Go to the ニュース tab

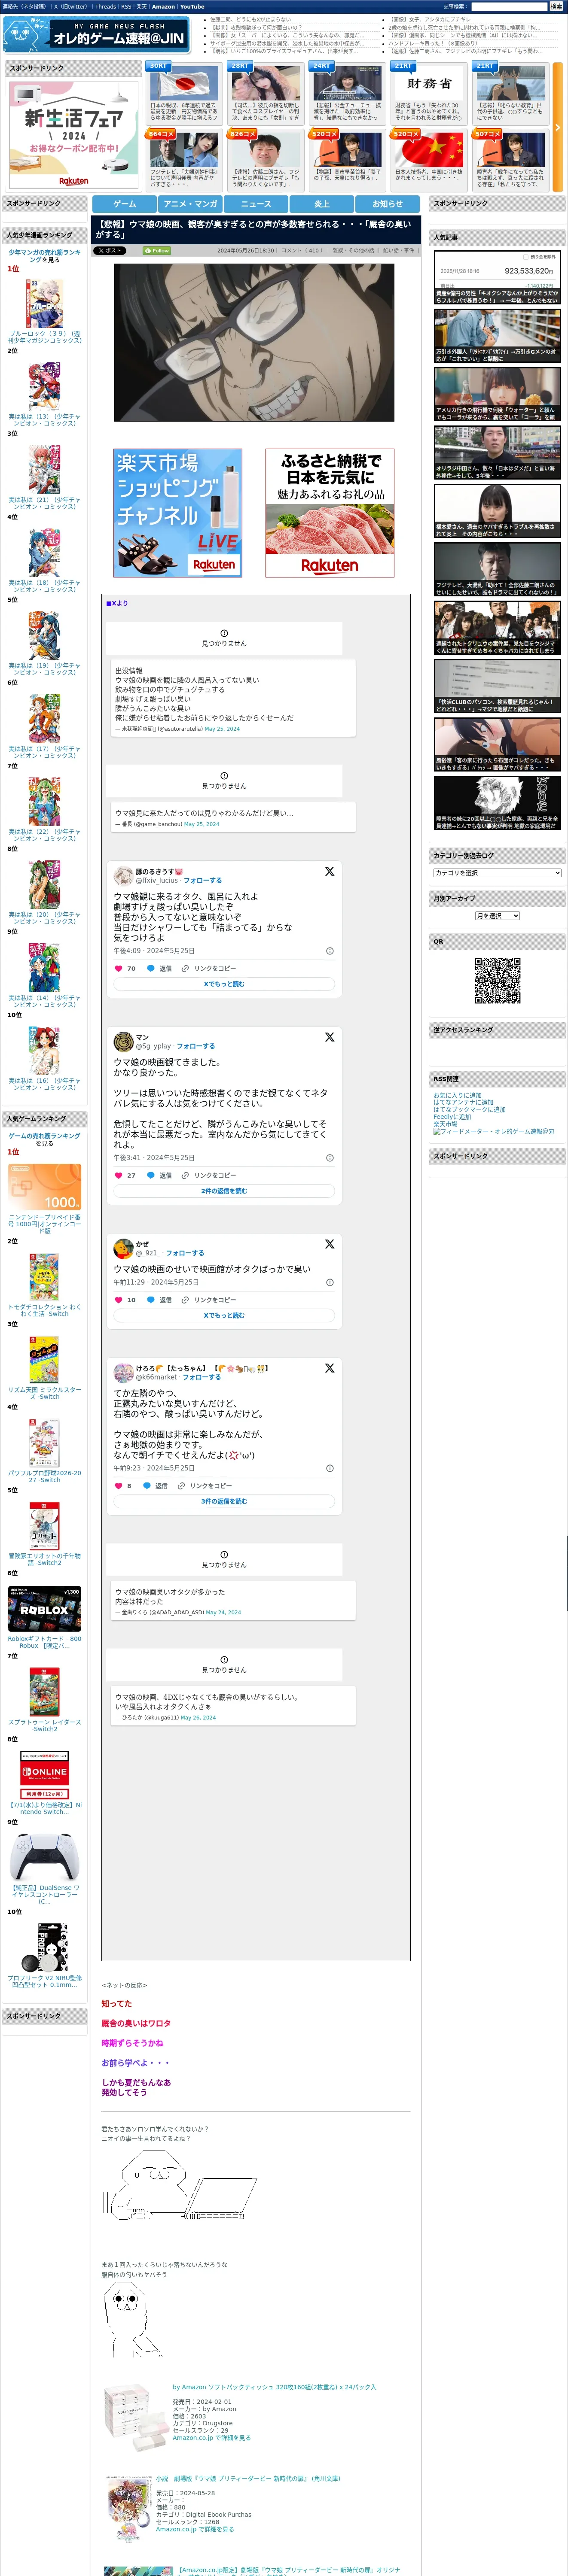[x=256, y=204]
